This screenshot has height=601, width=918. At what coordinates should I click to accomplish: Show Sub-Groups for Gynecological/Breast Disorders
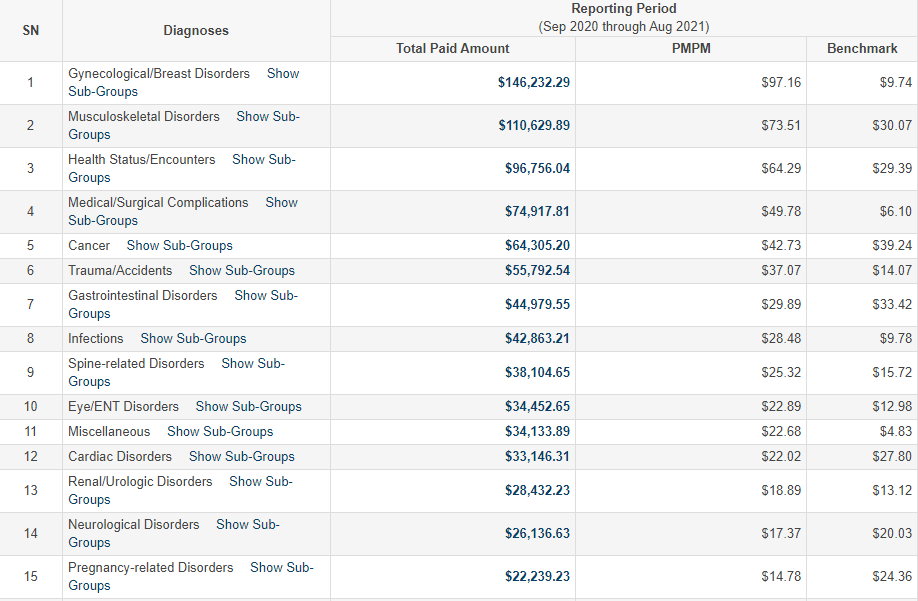click(x=282, y=74)
